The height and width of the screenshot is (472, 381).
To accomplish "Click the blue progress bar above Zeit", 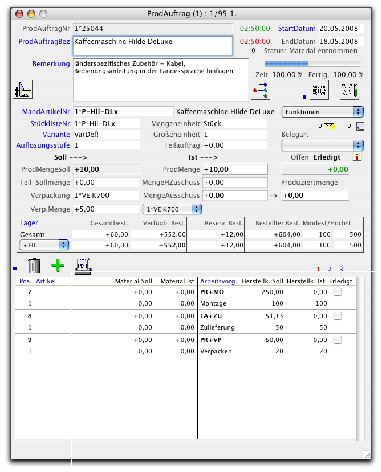I will (313, 63).
